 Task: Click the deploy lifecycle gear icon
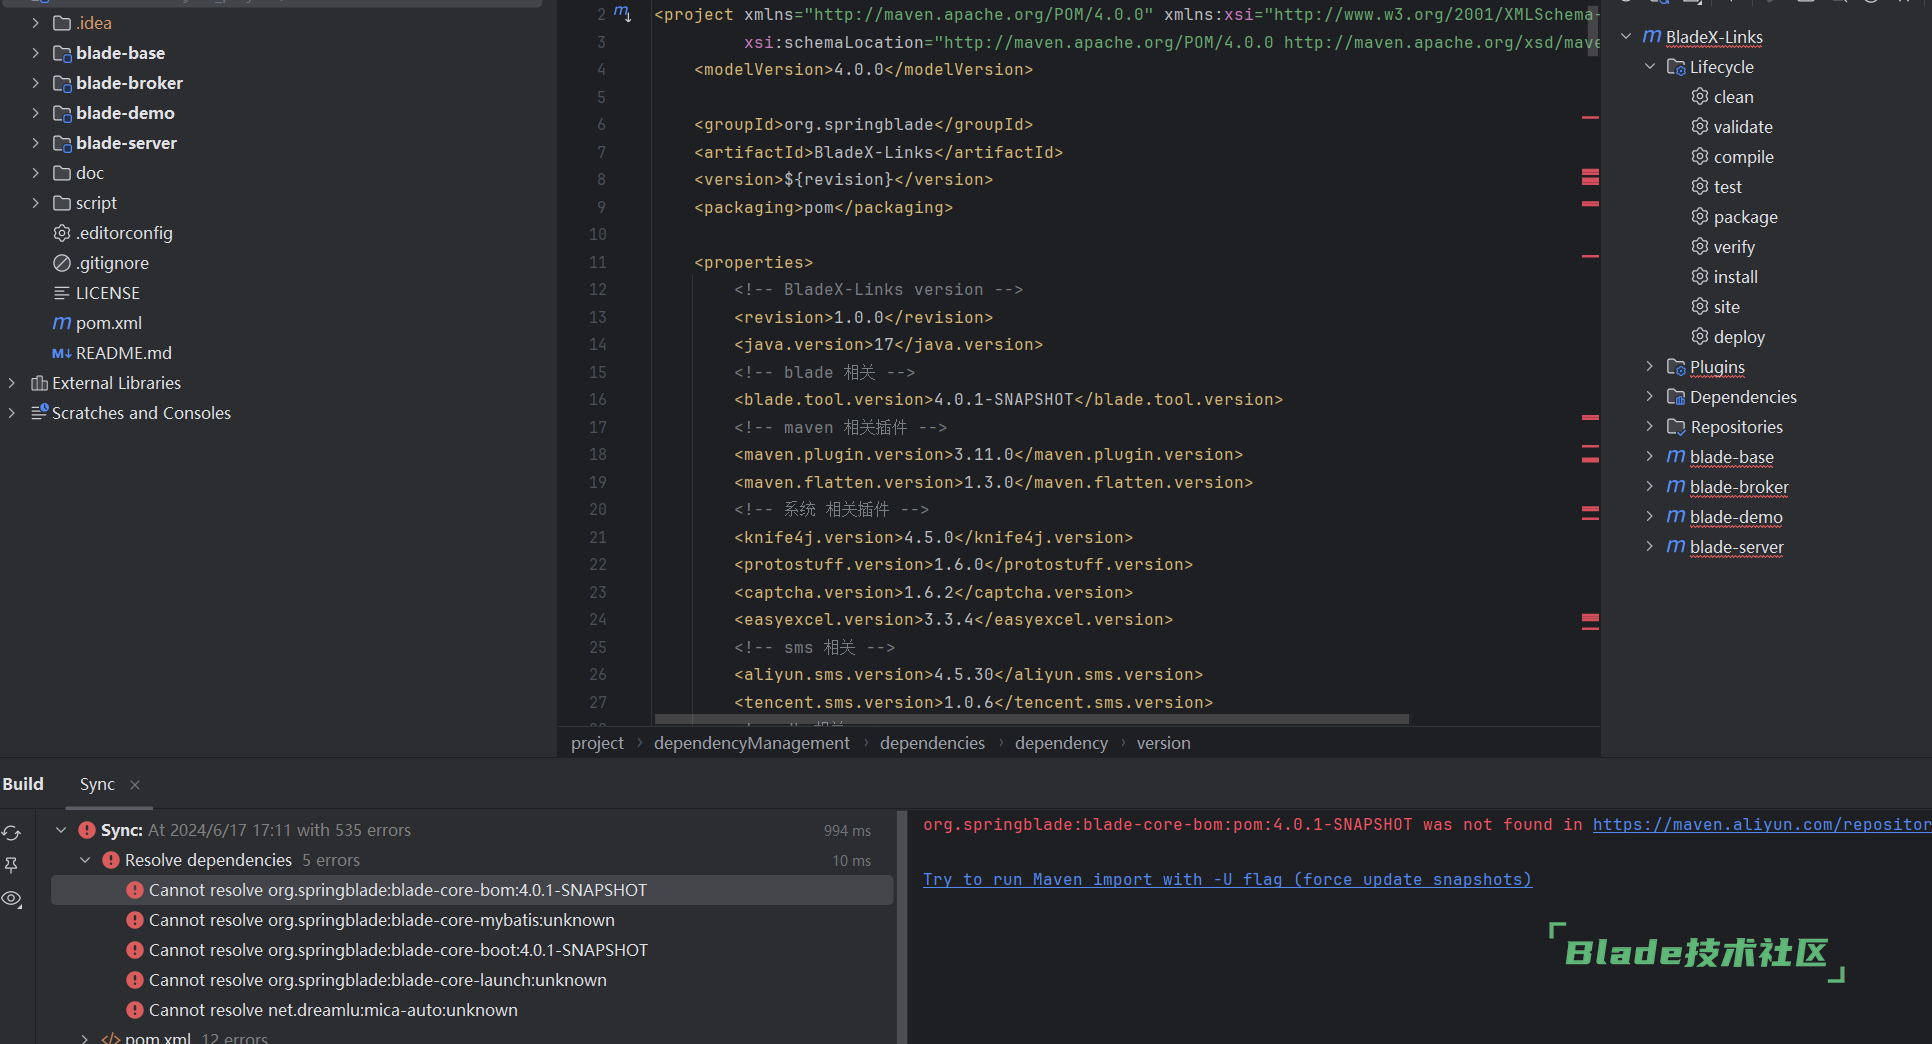coord(1699,337)
